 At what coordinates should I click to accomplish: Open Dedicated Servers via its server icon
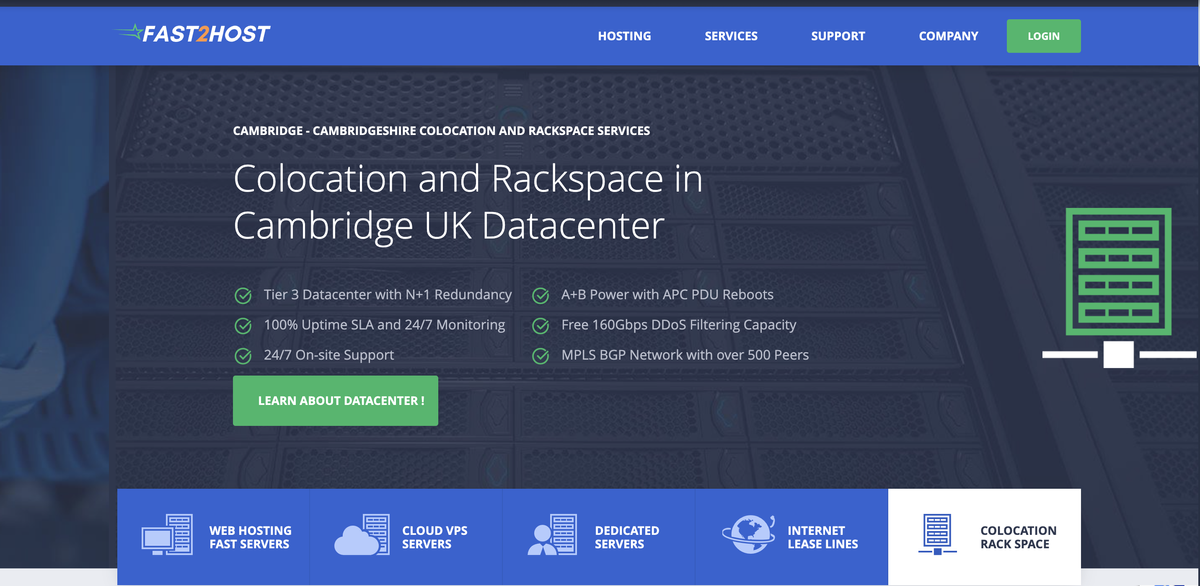click(554, 534)
